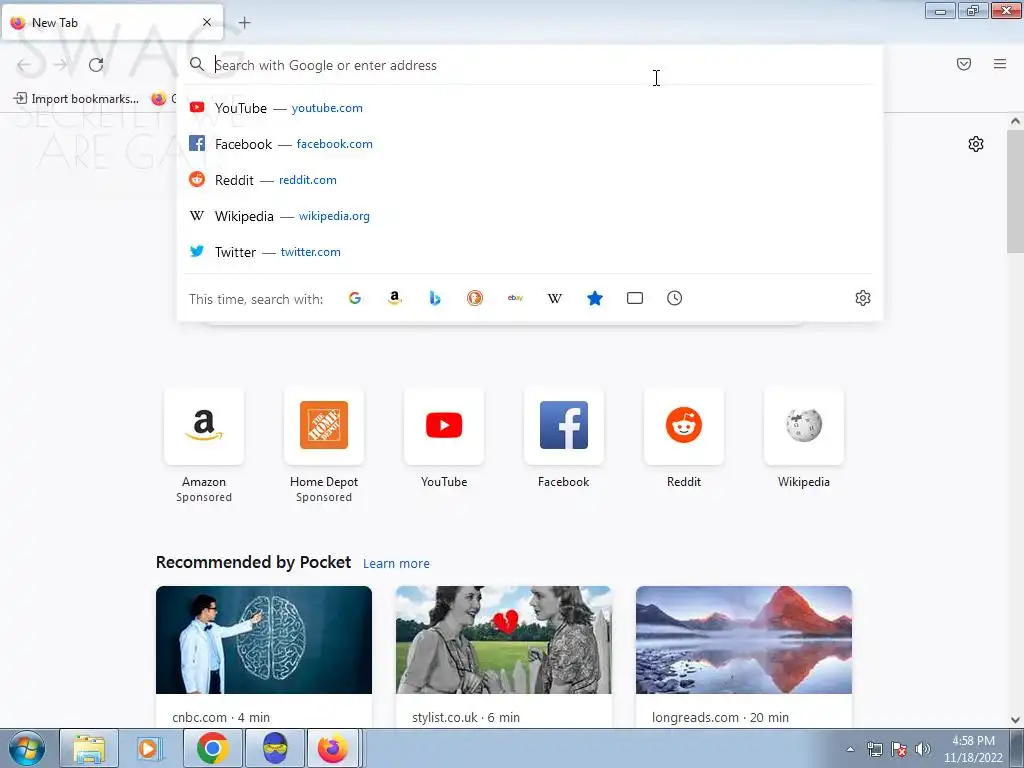Image resolution: width=1024 pixels, height=768 pixels.
Task: Click scrollbar up arrow
Action: tap(1015, 121)
